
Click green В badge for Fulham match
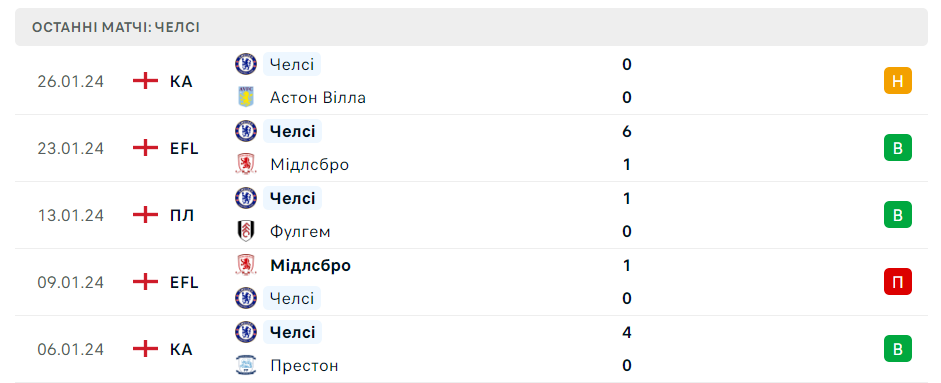click(898, 214)
